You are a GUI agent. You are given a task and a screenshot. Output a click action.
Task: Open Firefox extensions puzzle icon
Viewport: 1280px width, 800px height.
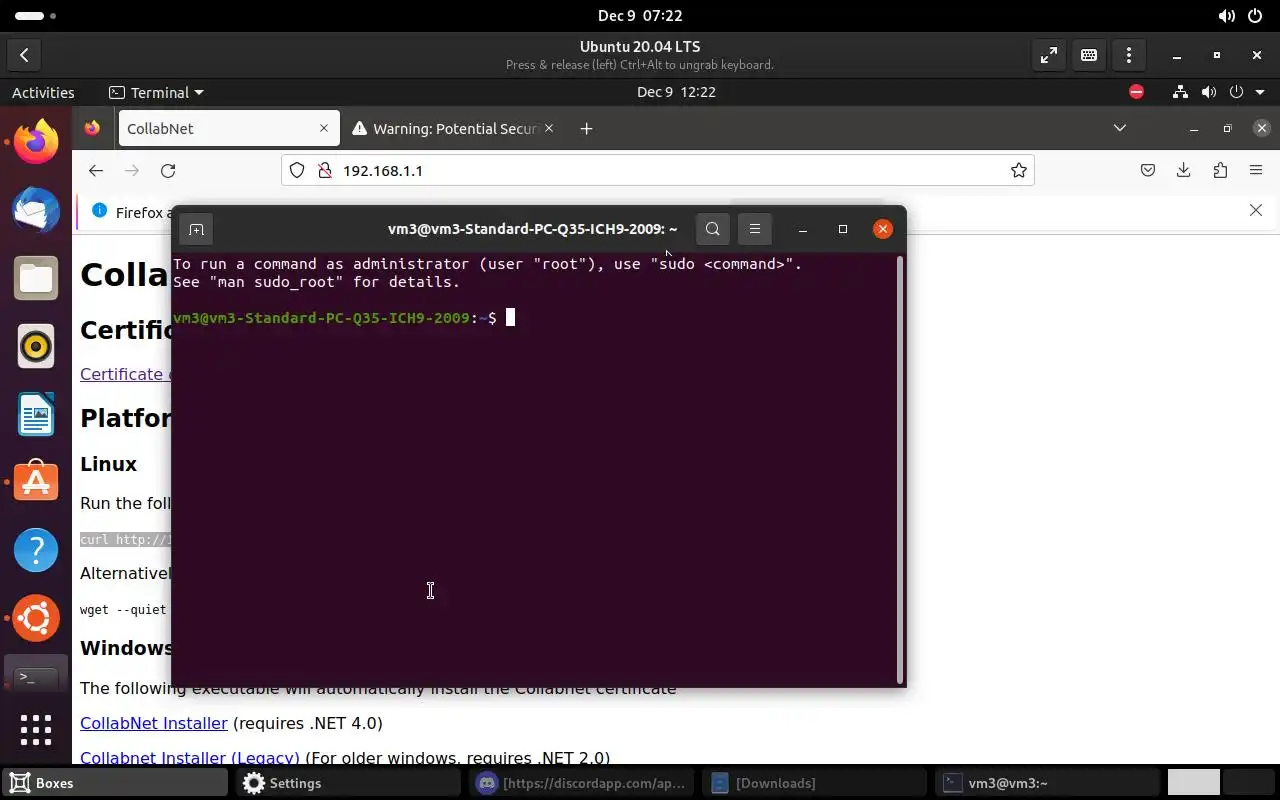[1220, 171]
